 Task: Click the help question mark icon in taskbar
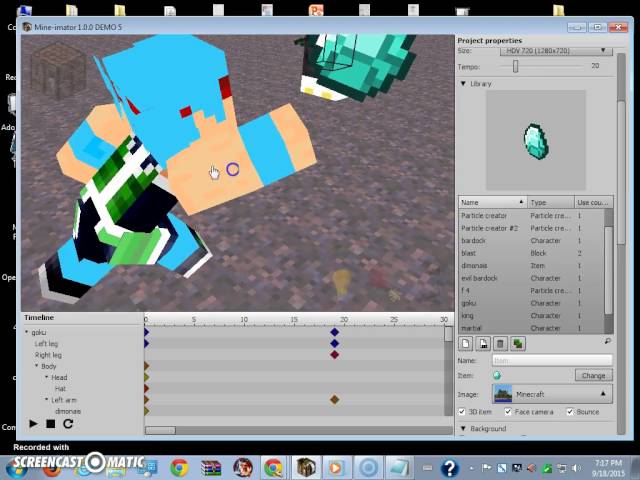(449, 468)
